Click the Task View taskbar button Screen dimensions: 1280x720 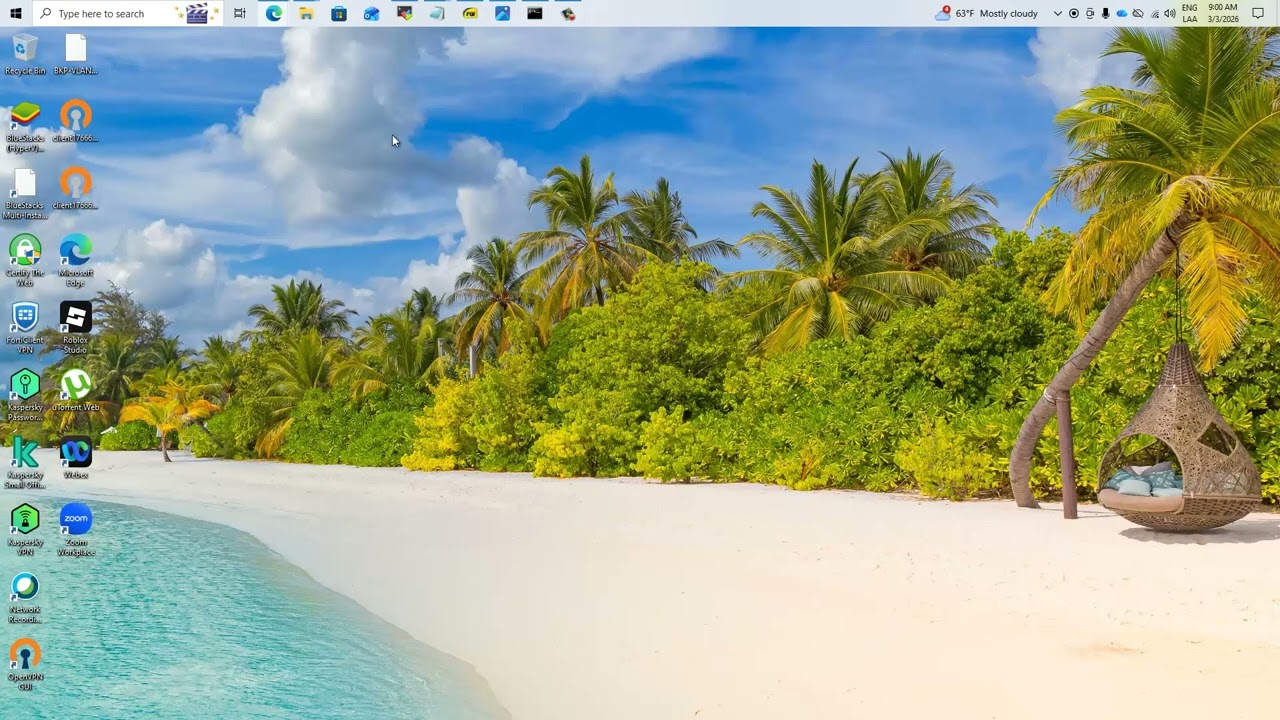click(240, 13)
